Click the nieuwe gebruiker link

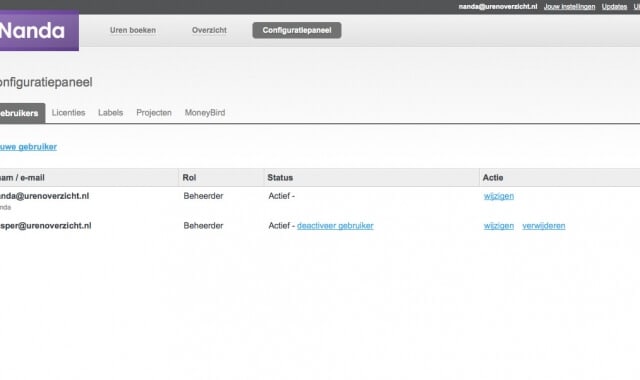pos(28,147)
